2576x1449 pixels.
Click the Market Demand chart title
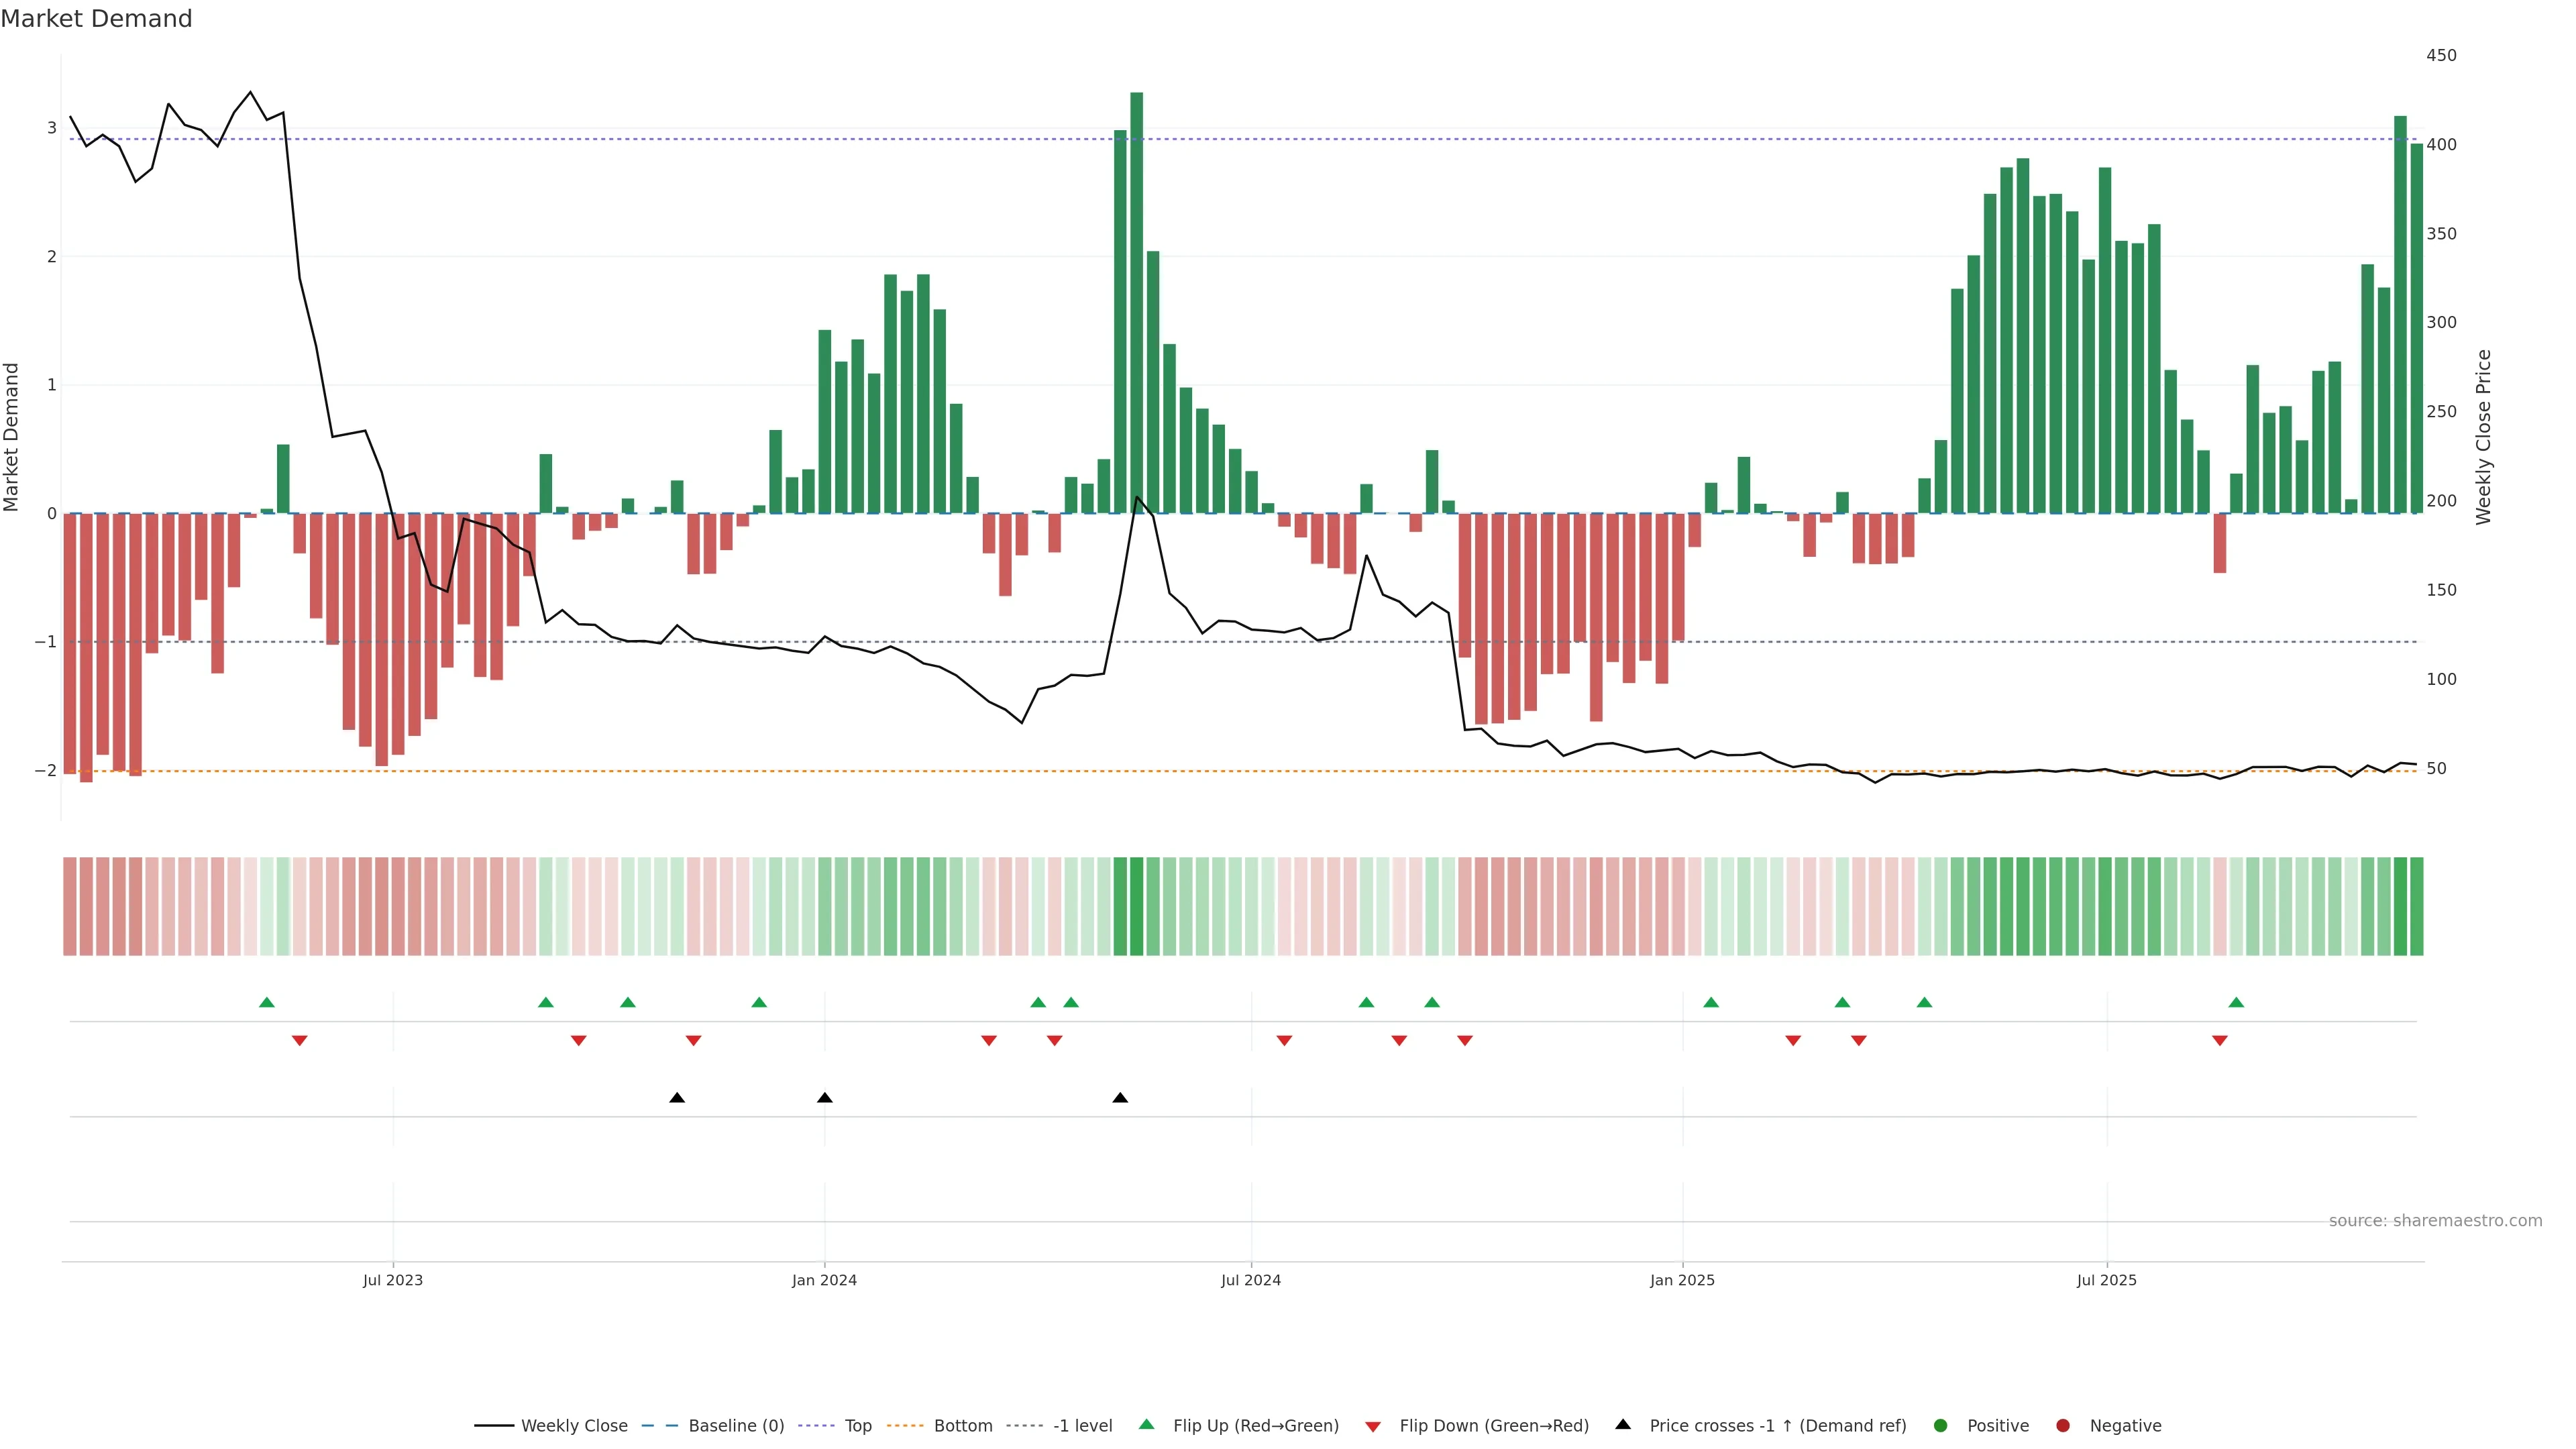tap(97, 19)
